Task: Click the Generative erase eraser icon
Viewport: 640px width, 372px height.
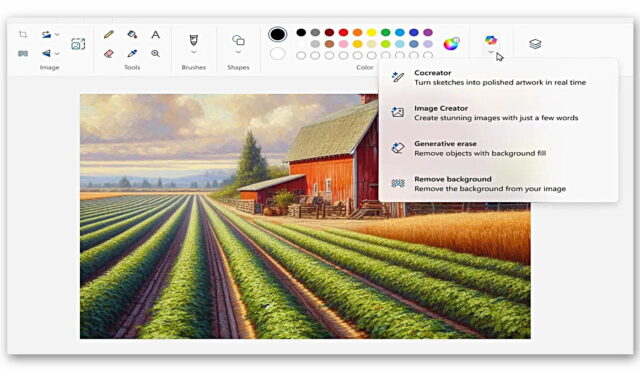Action: coord(398,147)
